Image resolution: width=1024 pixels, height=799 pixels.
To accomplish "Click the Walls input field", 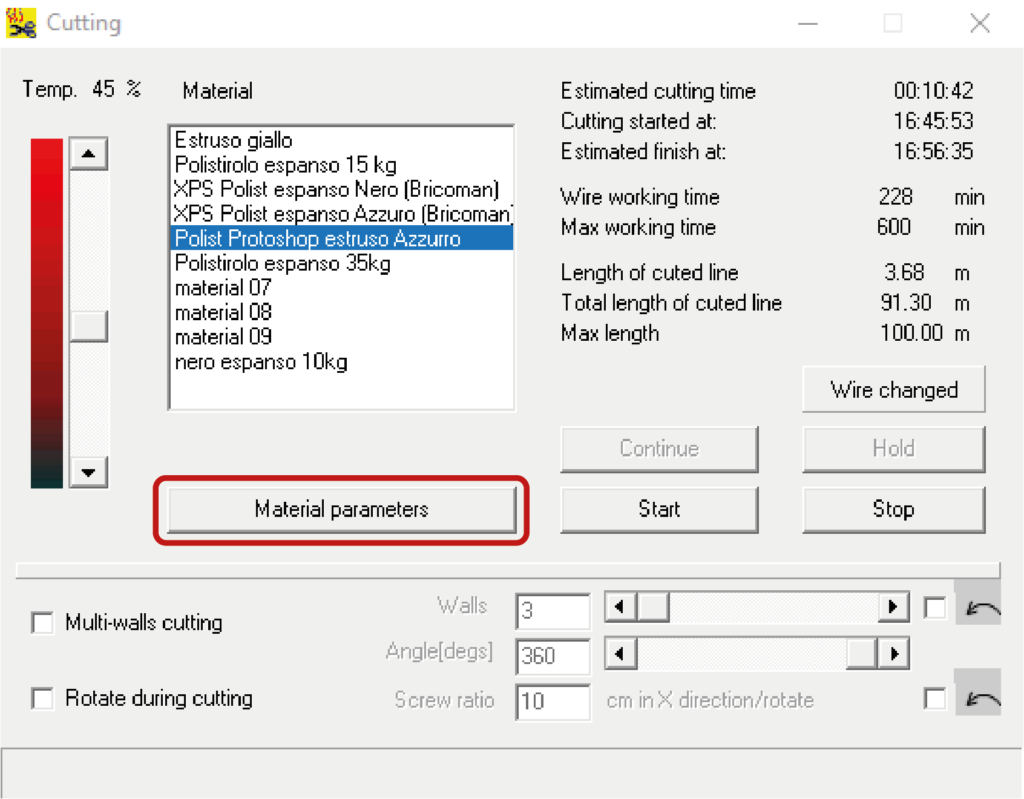I will [552, 611].
